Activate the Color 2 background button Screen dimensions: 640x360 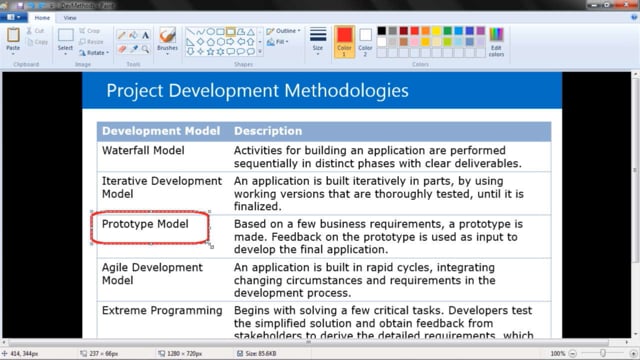coord(365,42)
